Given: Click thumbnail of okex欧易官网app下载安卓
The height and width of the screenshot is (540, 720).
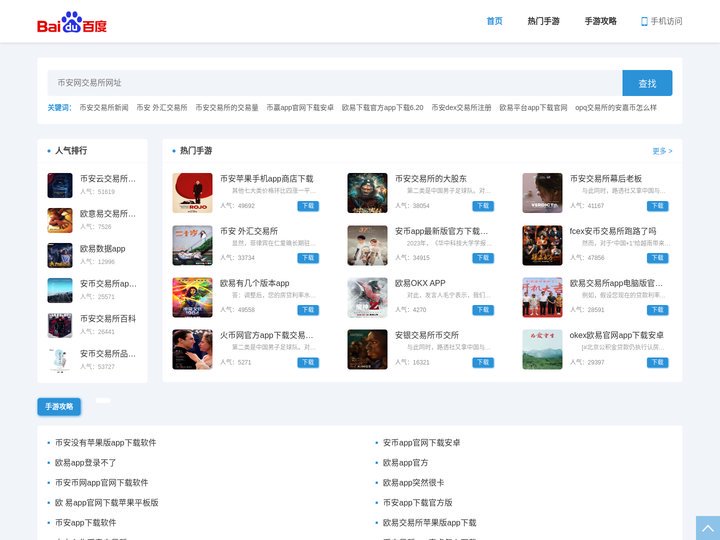Looking at the screenshot, I should click(542, 349).
